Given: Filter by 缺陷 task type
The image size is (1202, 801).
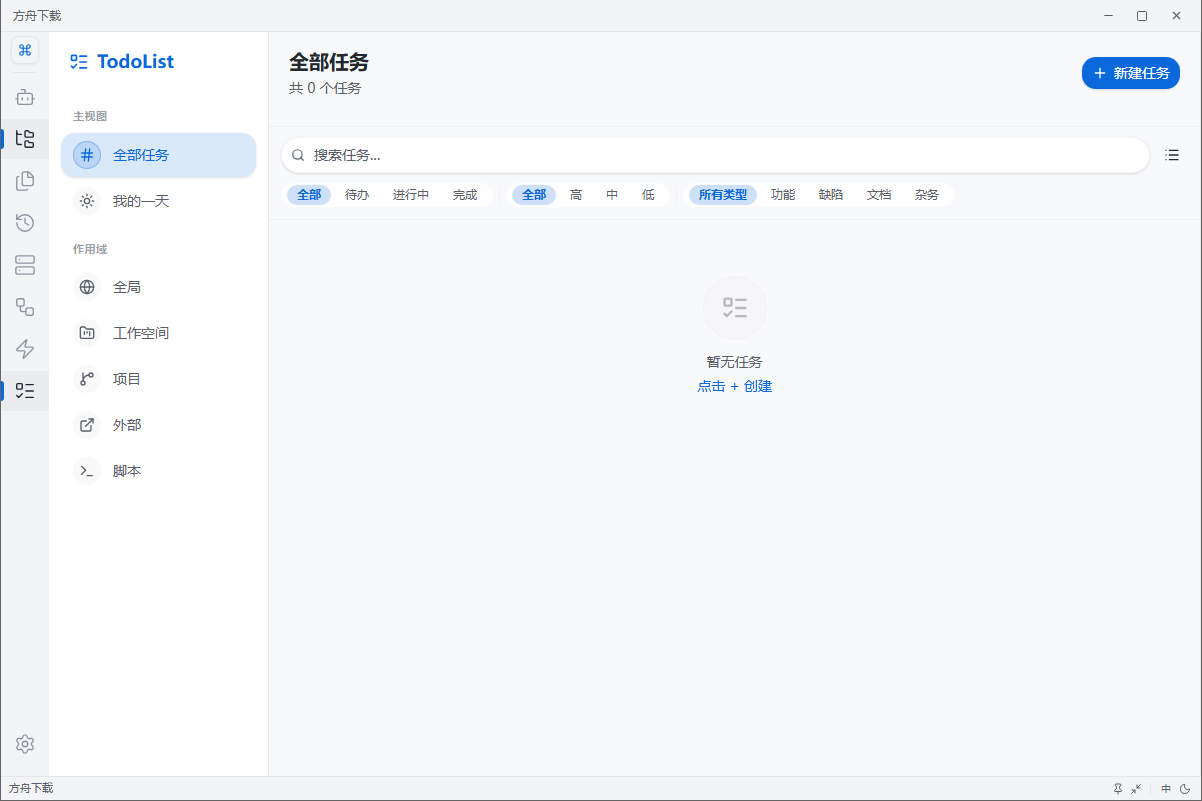Looking at the screenshot, I should click(x=831, y=195).
